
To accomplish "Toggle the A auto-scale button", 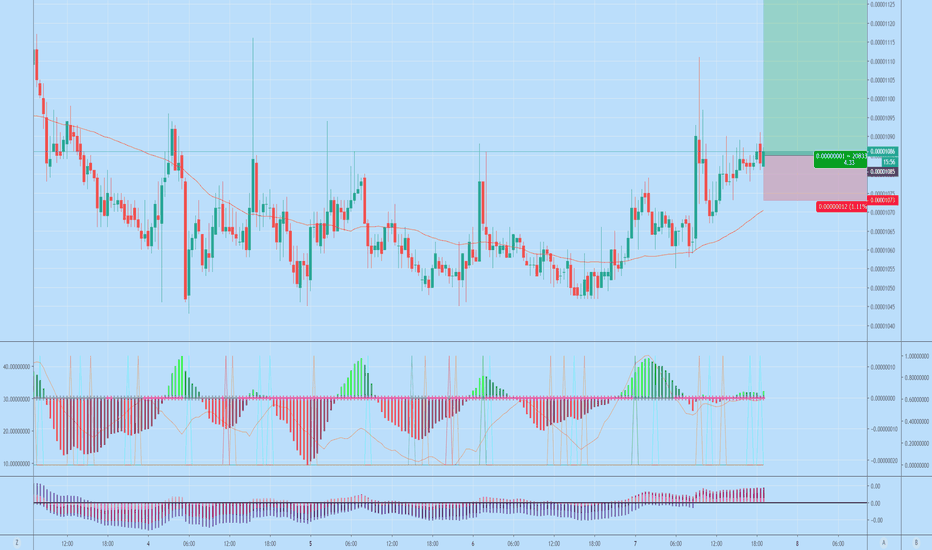I will point(884,542).
